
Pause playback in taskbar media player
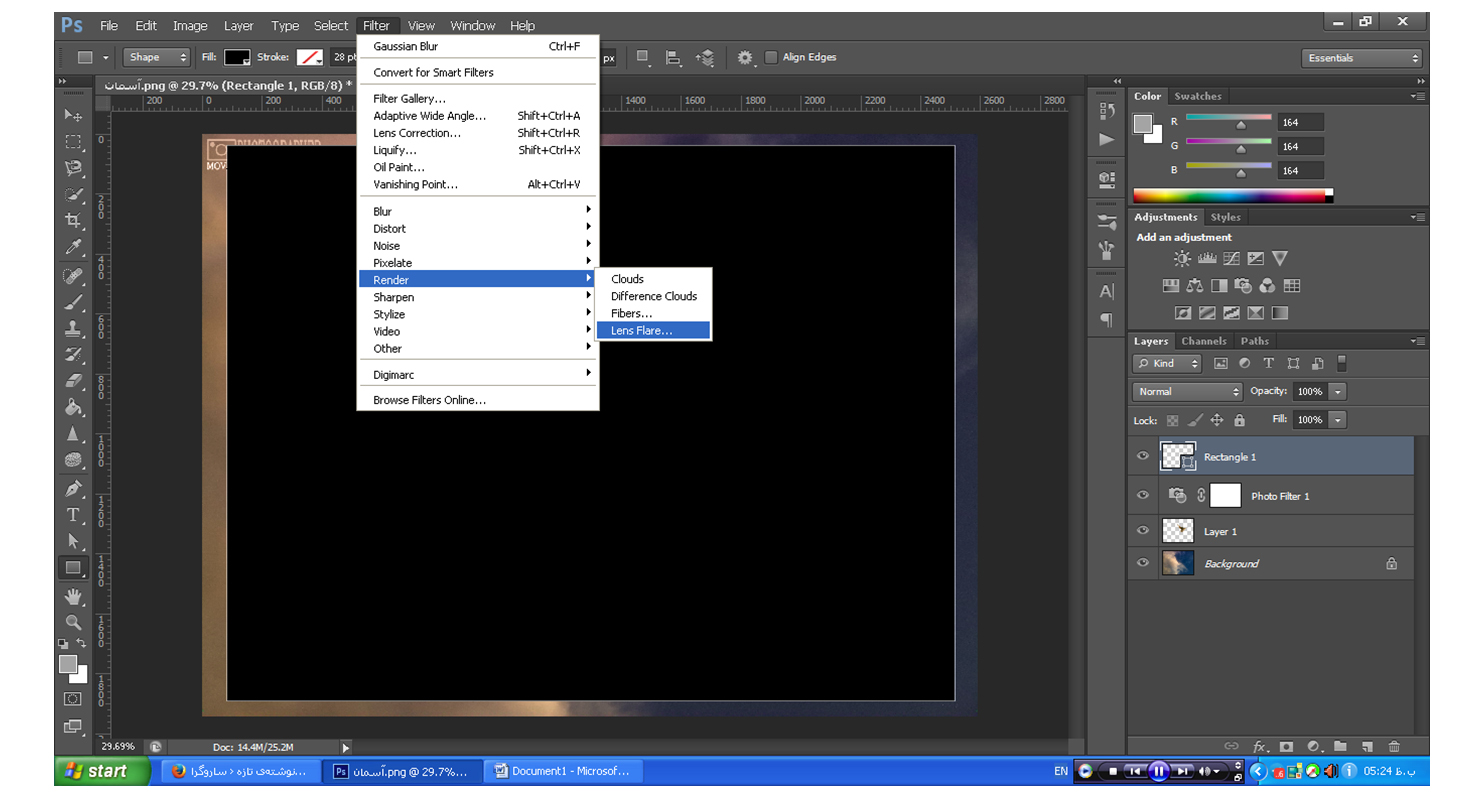(1158, 771)
